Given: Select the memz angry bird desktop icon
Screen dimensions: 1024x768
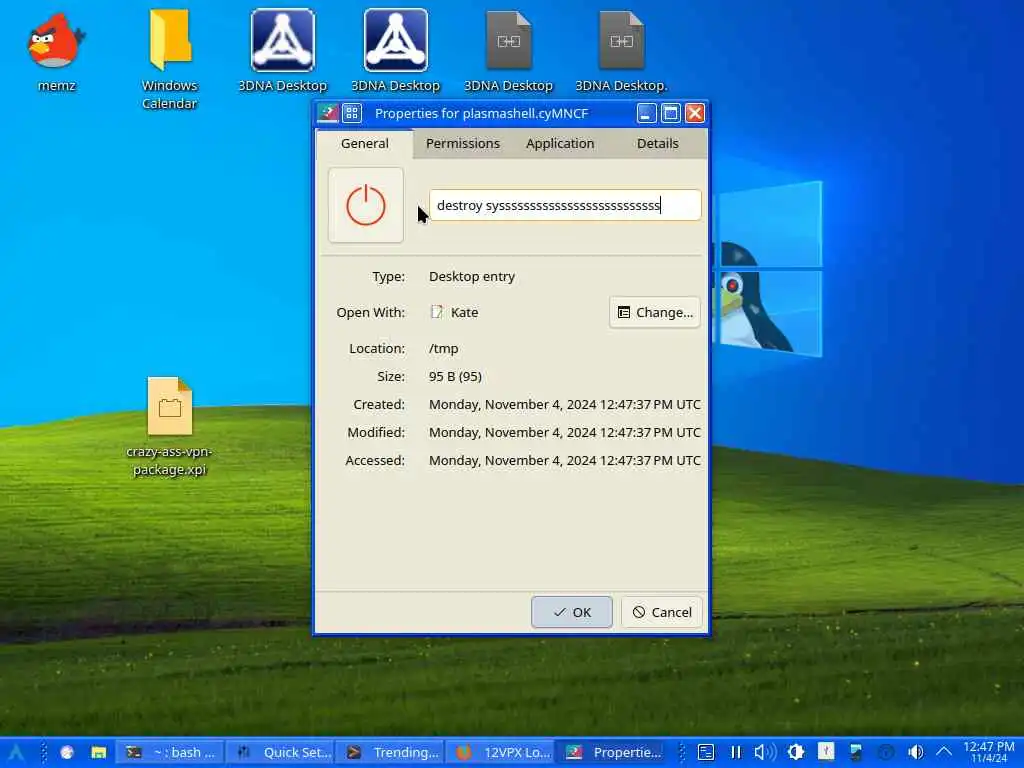Looking at the screenshot, I should [x=56, y=40].
